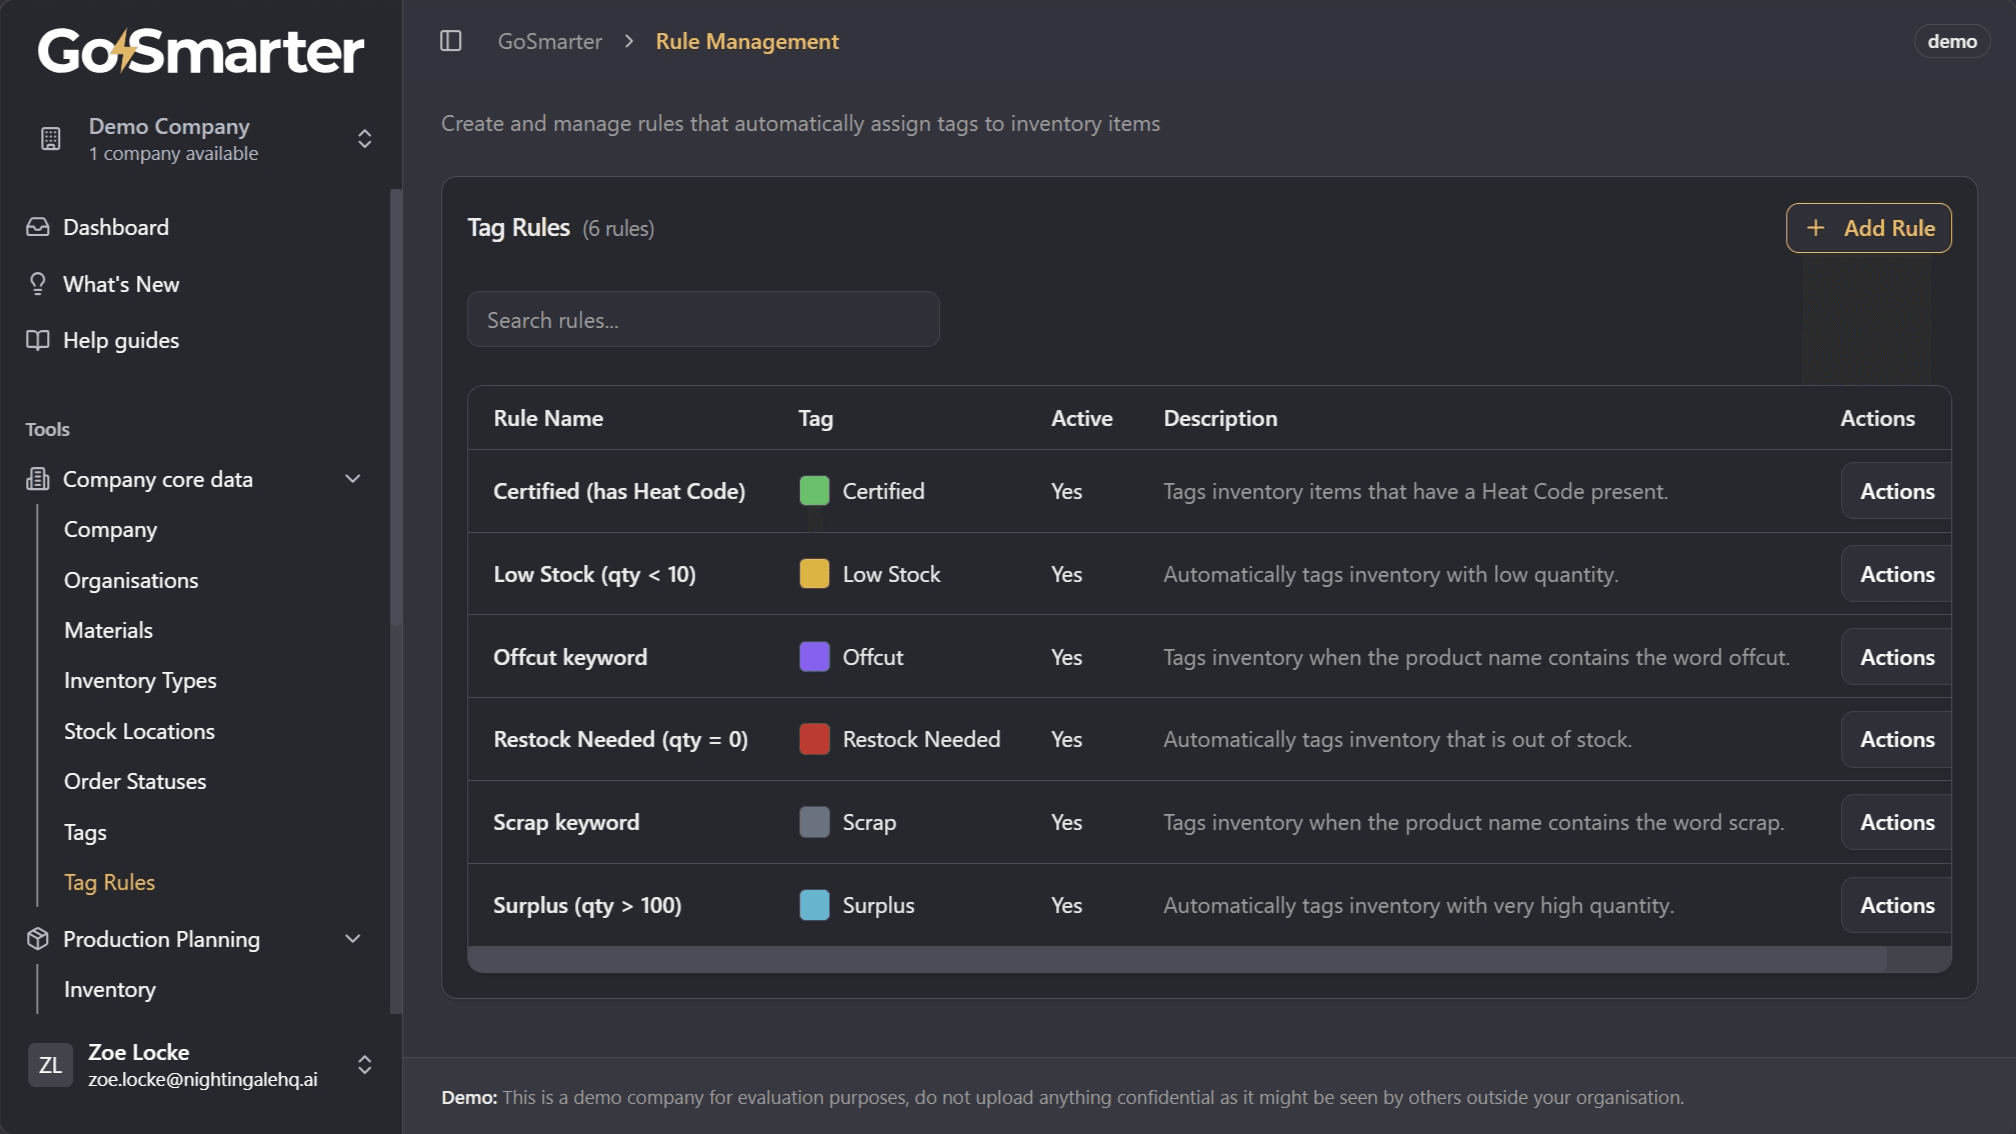Collapse the Production Planning section
Viewport: 2016px width, 1134px height.
point(352,939)
